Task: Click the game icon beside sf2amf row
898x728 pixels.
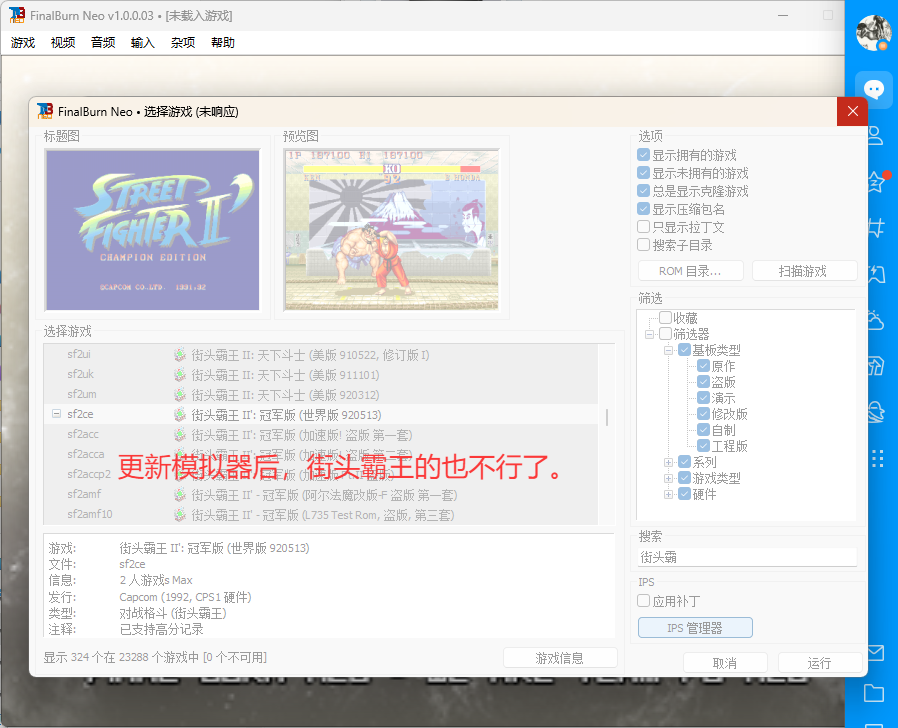Action: [180, 495]
